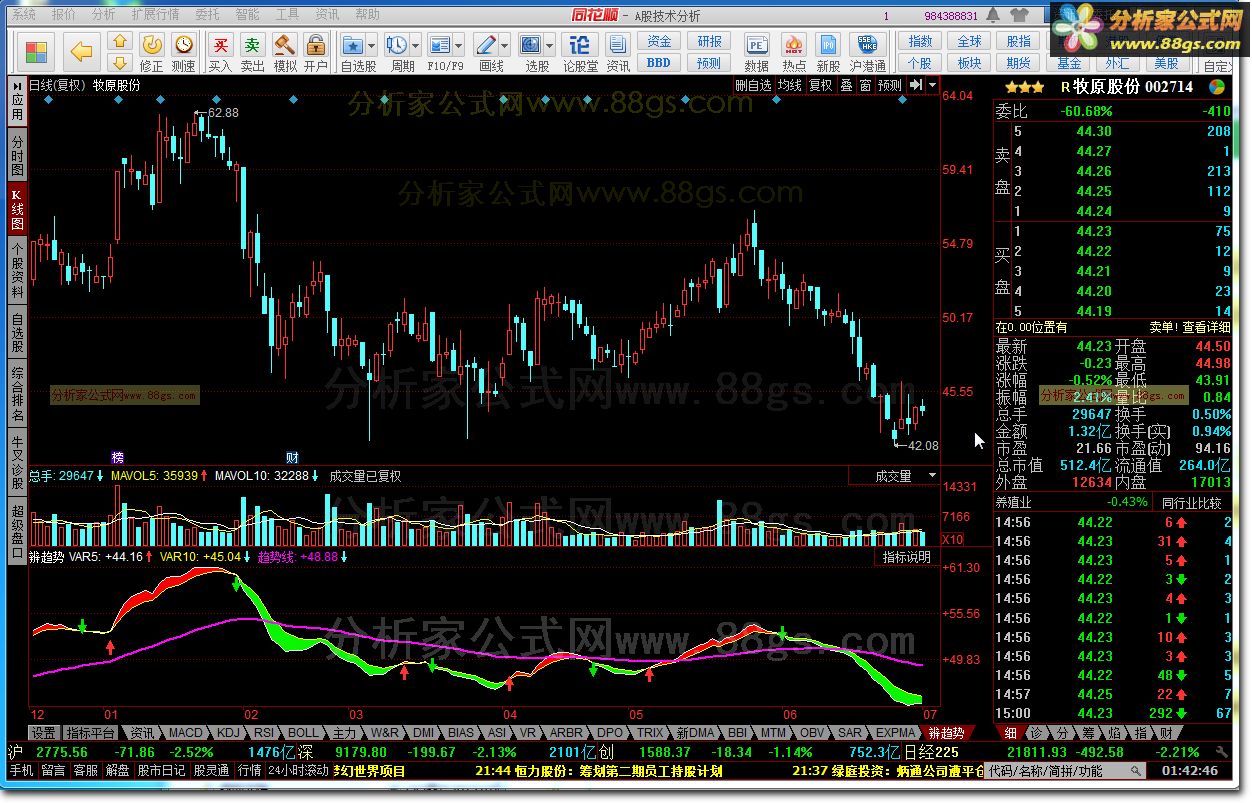Click the 全球 (global) button
The width and height of the screenshot is (1252, 803).
[969, 42]
